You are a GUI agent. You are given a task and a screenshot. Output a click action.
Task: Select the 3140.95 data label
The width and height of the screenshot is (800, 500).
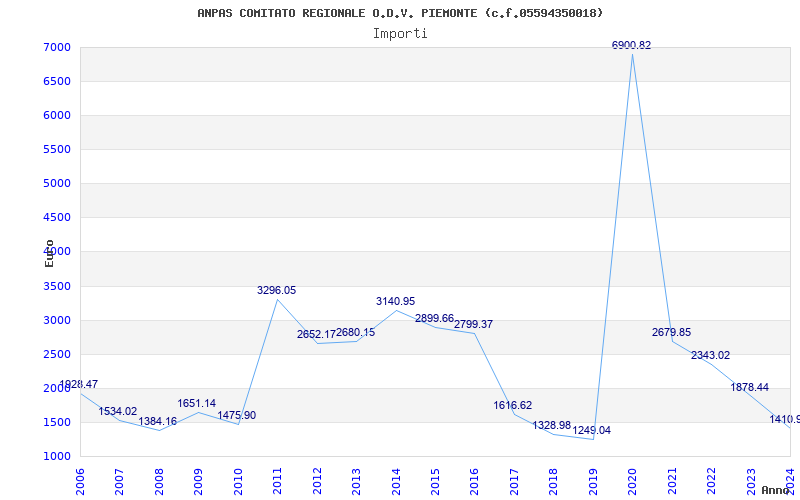(395, 302)
